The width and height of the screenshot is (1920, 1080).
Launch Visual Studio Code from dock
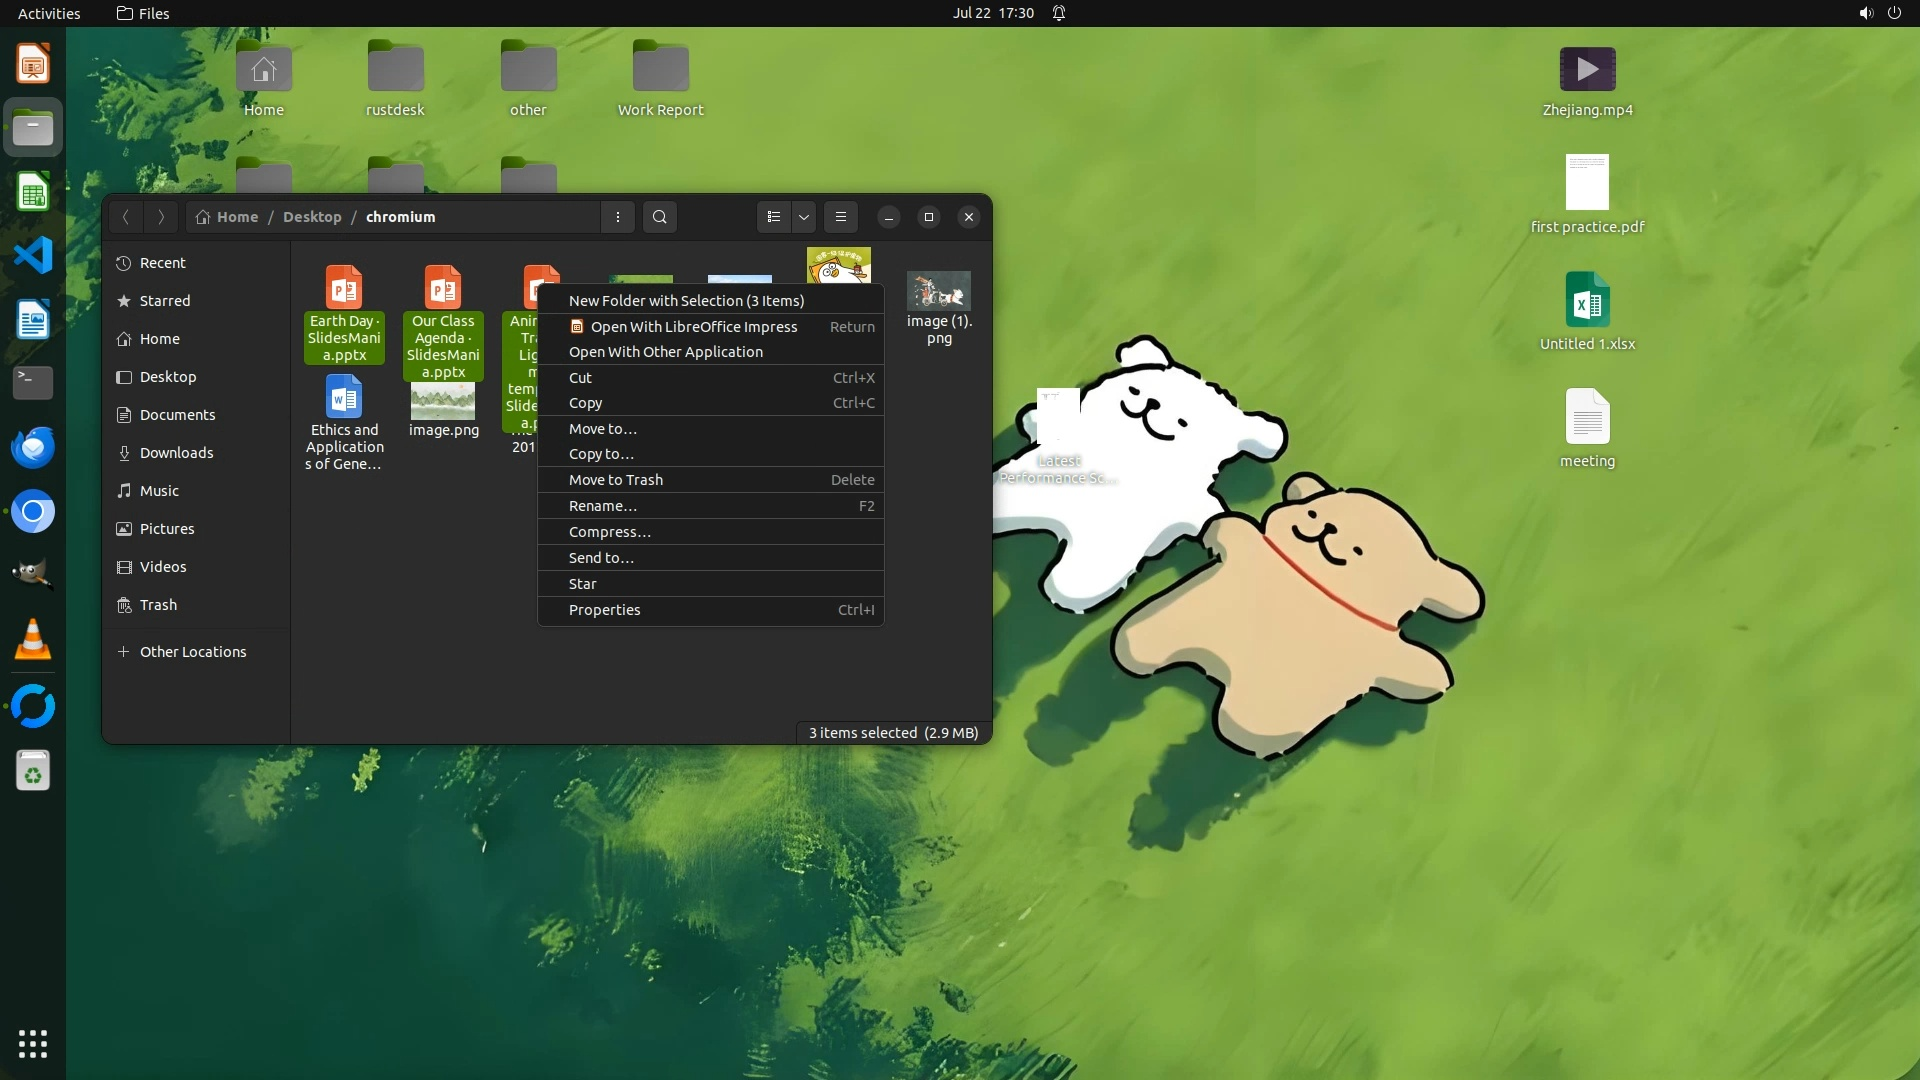point(33,256)
